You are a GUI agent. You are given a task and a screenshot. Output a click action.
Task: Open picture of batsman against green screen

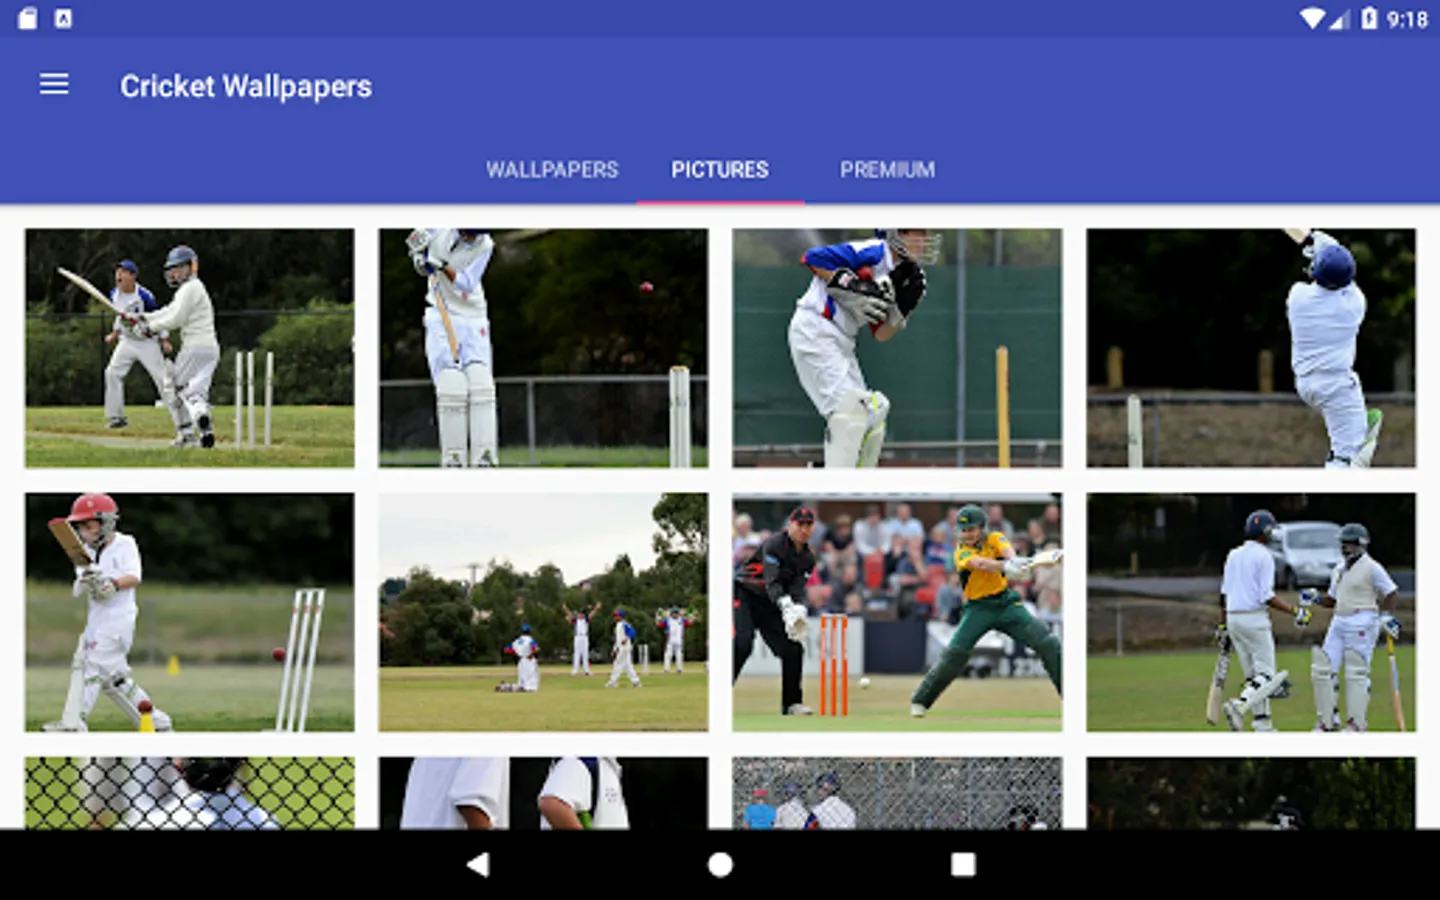[897, 348]
